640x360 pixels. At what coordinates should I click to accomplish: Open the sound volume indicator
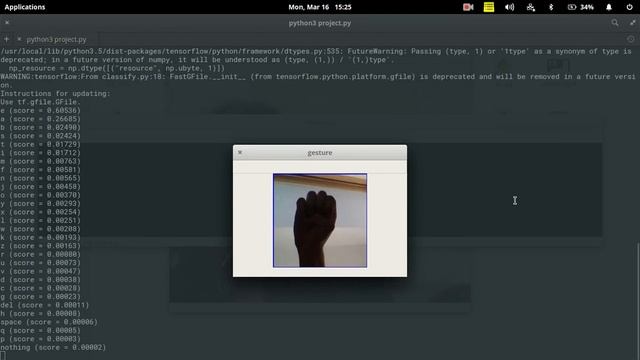click(x=509, y=7)
